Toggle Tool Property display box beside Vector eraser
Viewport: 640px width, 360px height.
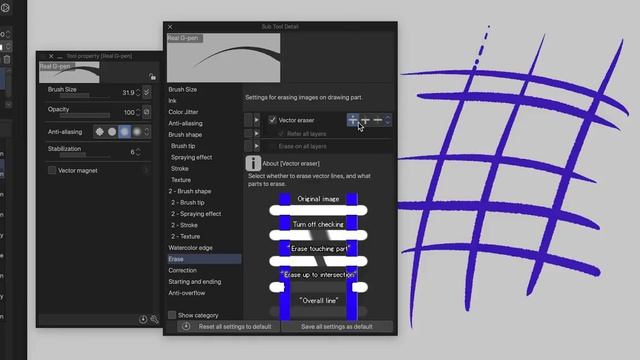[x=248, y=120]
